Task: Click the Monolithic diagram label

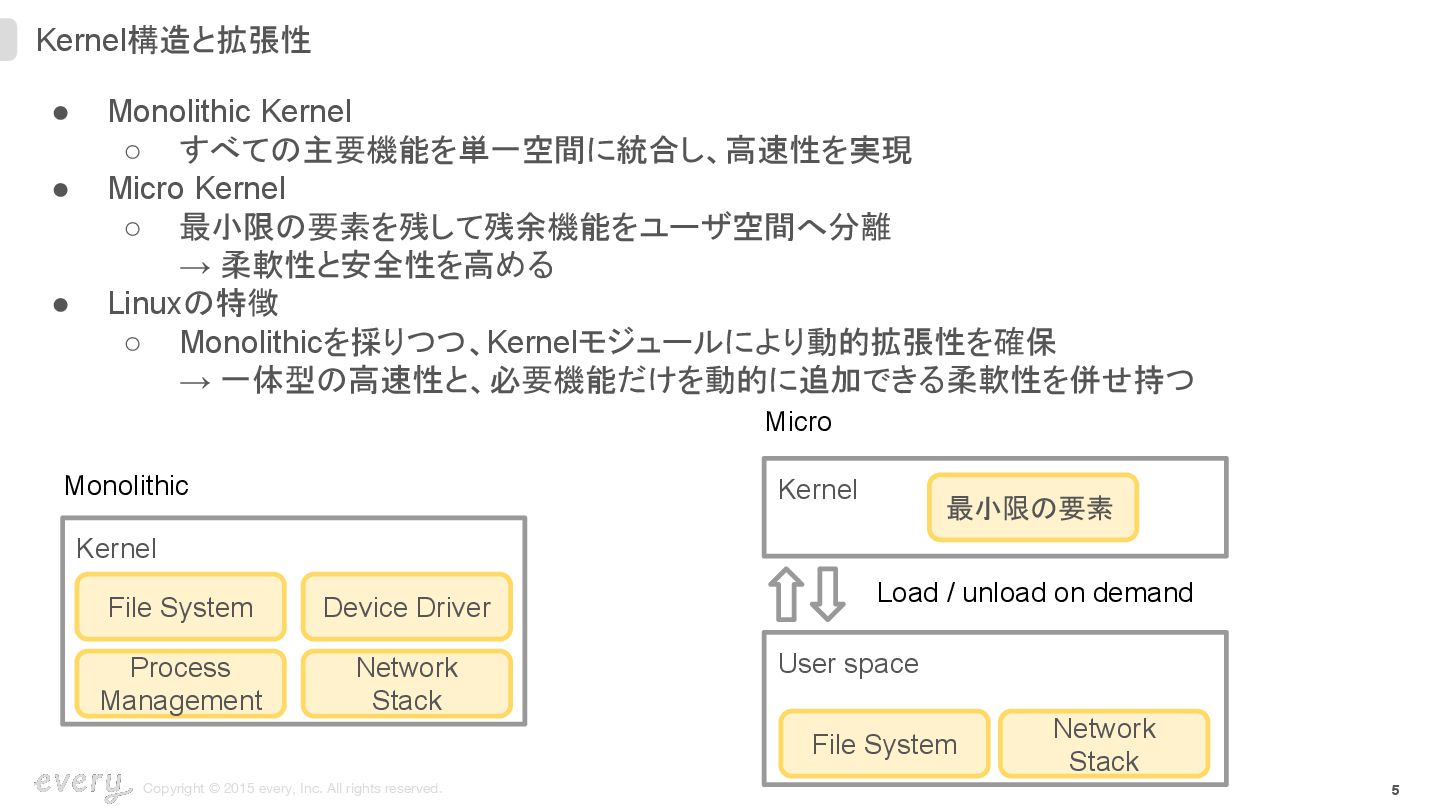Action: 126,486
